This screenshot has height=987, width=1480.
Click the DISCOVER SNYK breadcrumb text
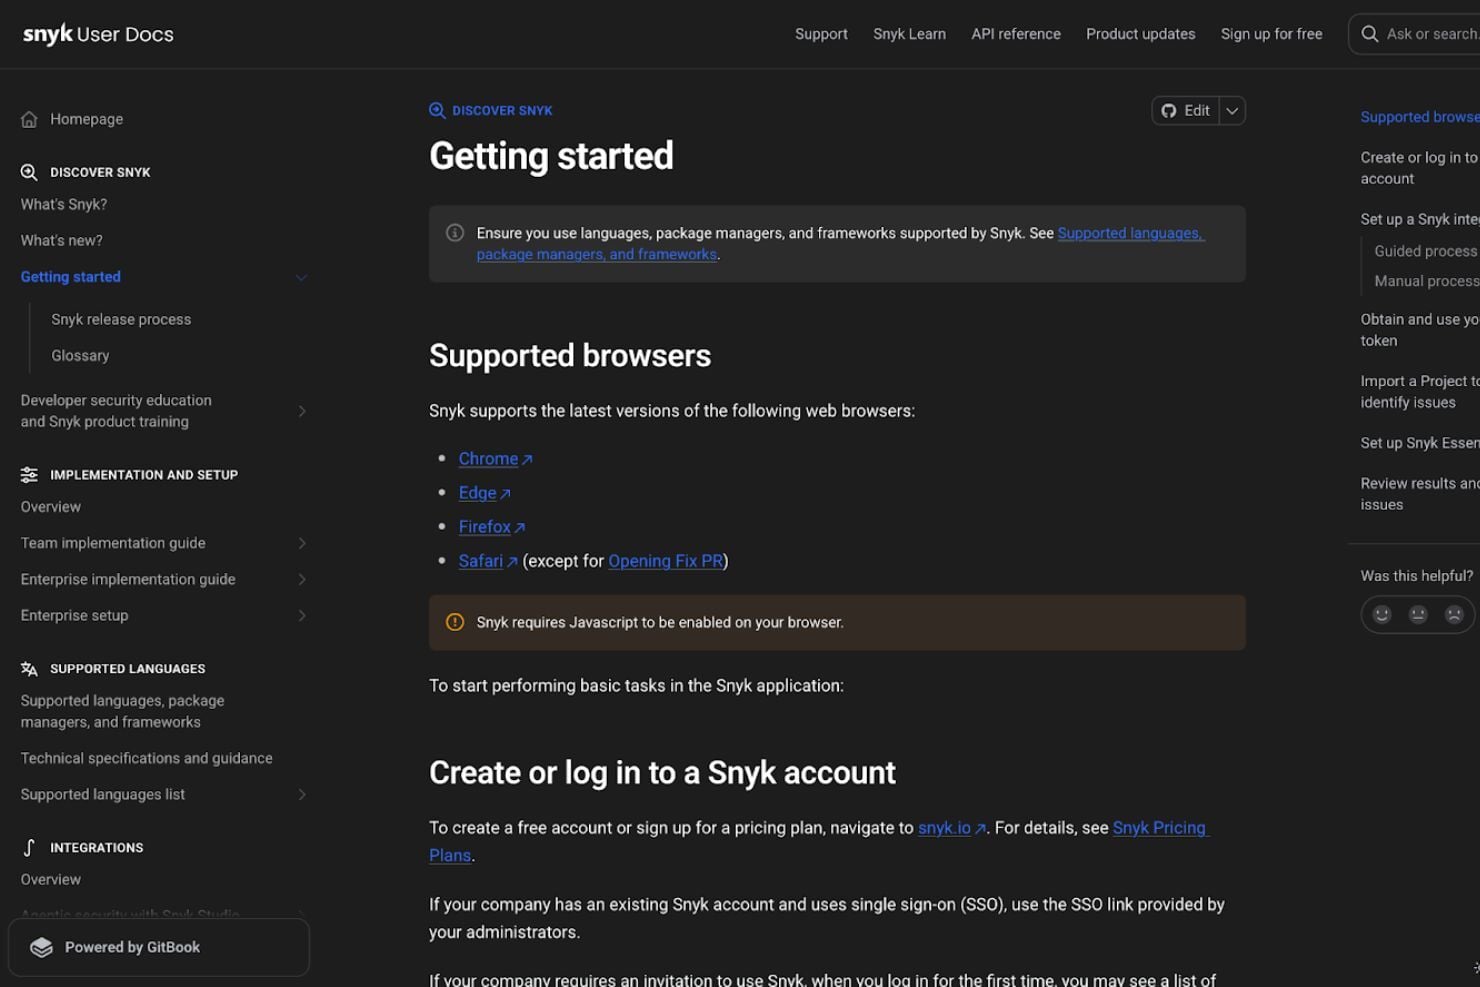[x=502, y=111]
